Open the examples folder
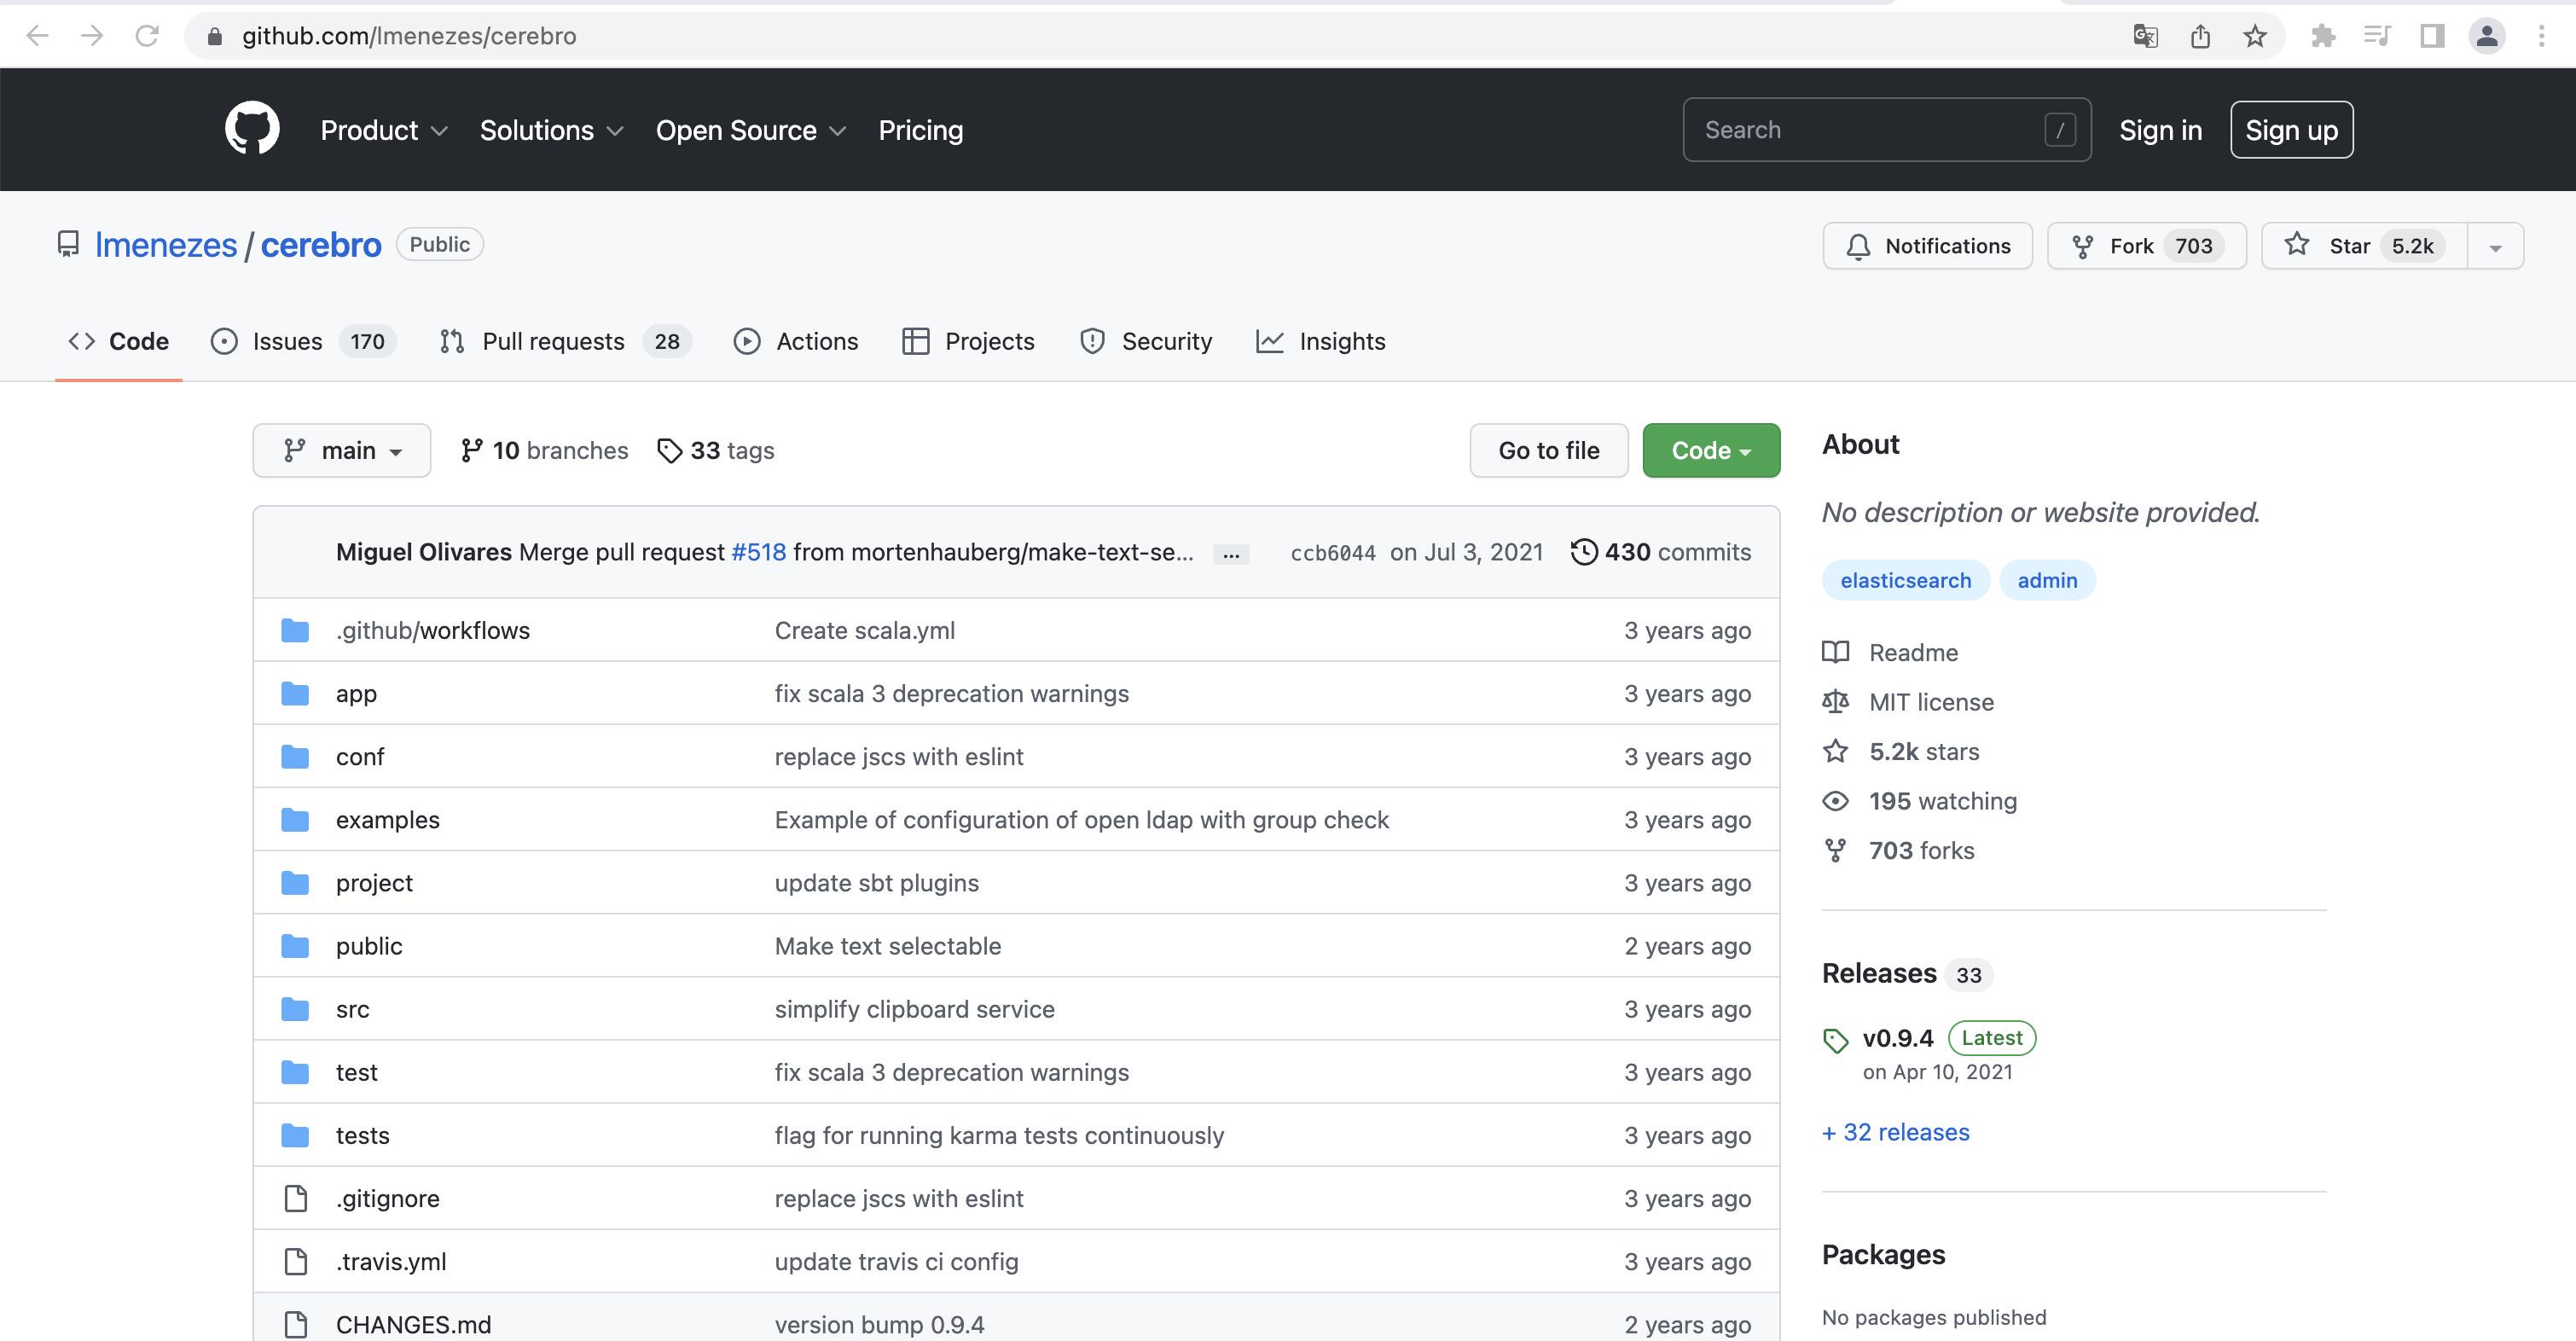Viewport: 2576px width, 1341px height. point(387,819)
